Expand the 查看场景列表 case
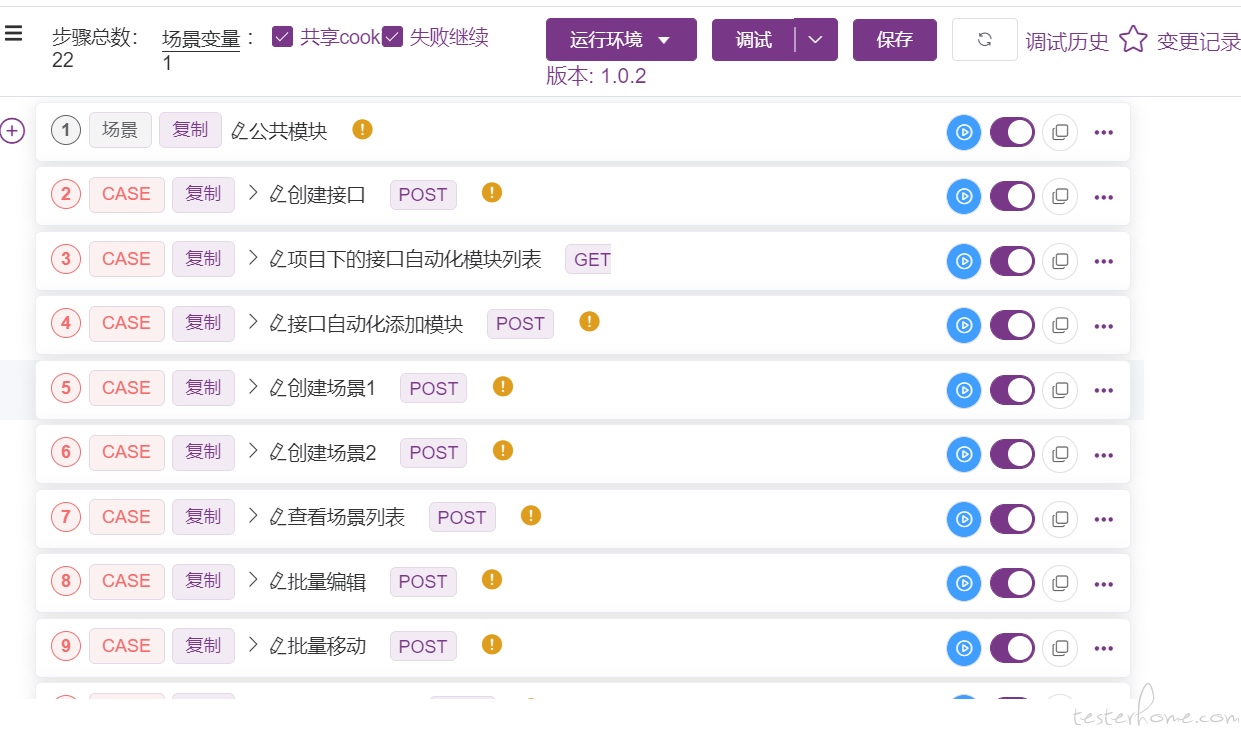 (253, 516)
